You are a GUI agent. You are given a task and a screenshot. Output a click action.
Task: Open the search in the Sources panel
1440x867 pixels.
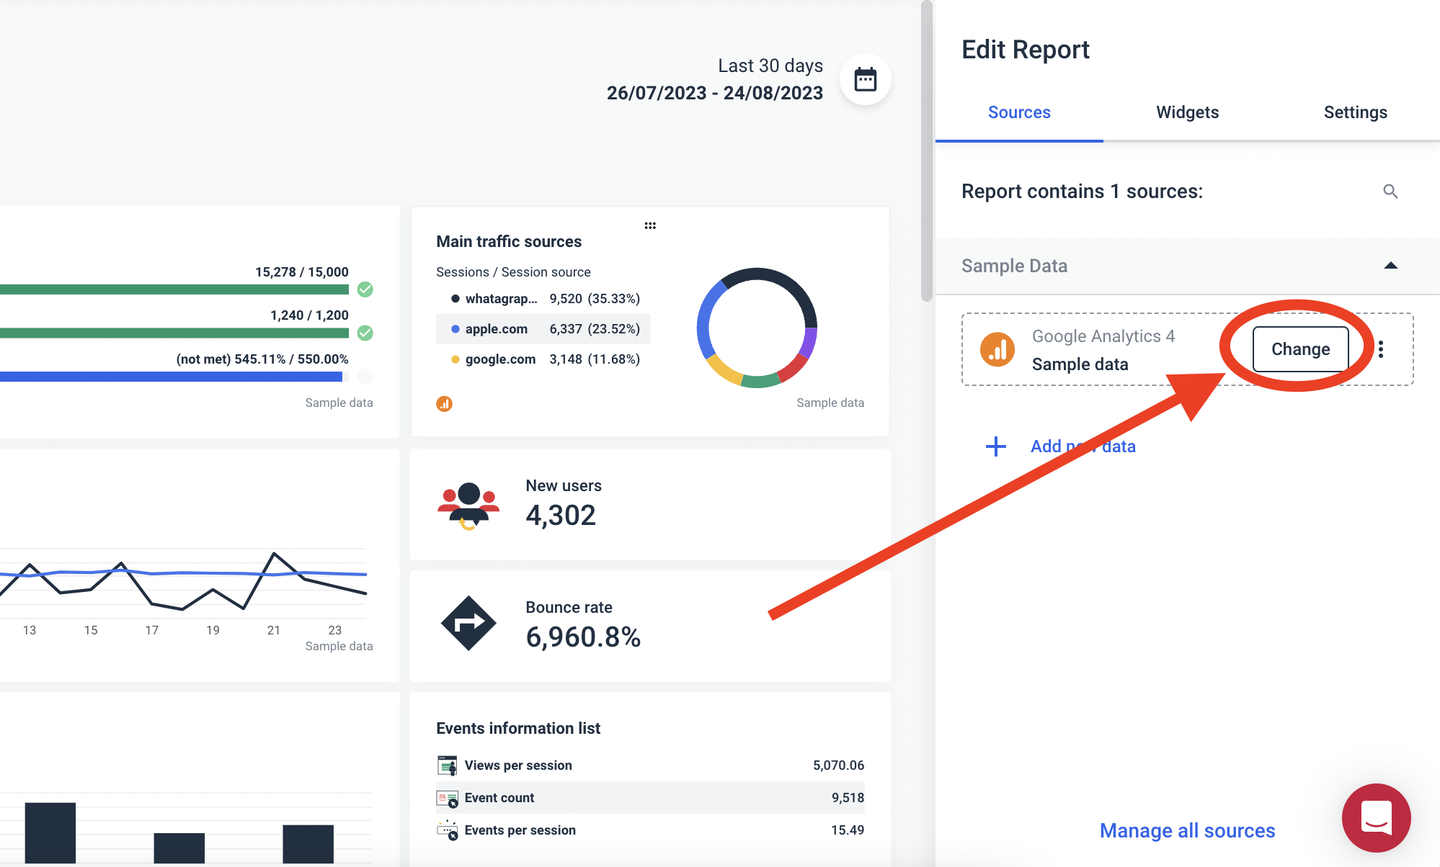(1390, 191)
